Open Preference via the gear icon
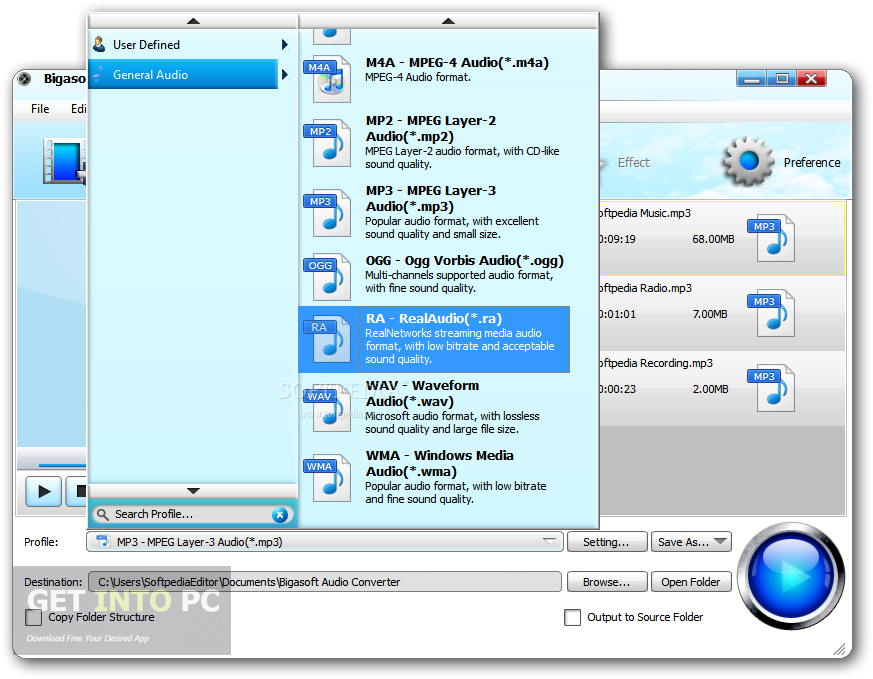Image resolution: width=873 pixels, height=679 pixels. pyautogui.click(x=748, y=161)
